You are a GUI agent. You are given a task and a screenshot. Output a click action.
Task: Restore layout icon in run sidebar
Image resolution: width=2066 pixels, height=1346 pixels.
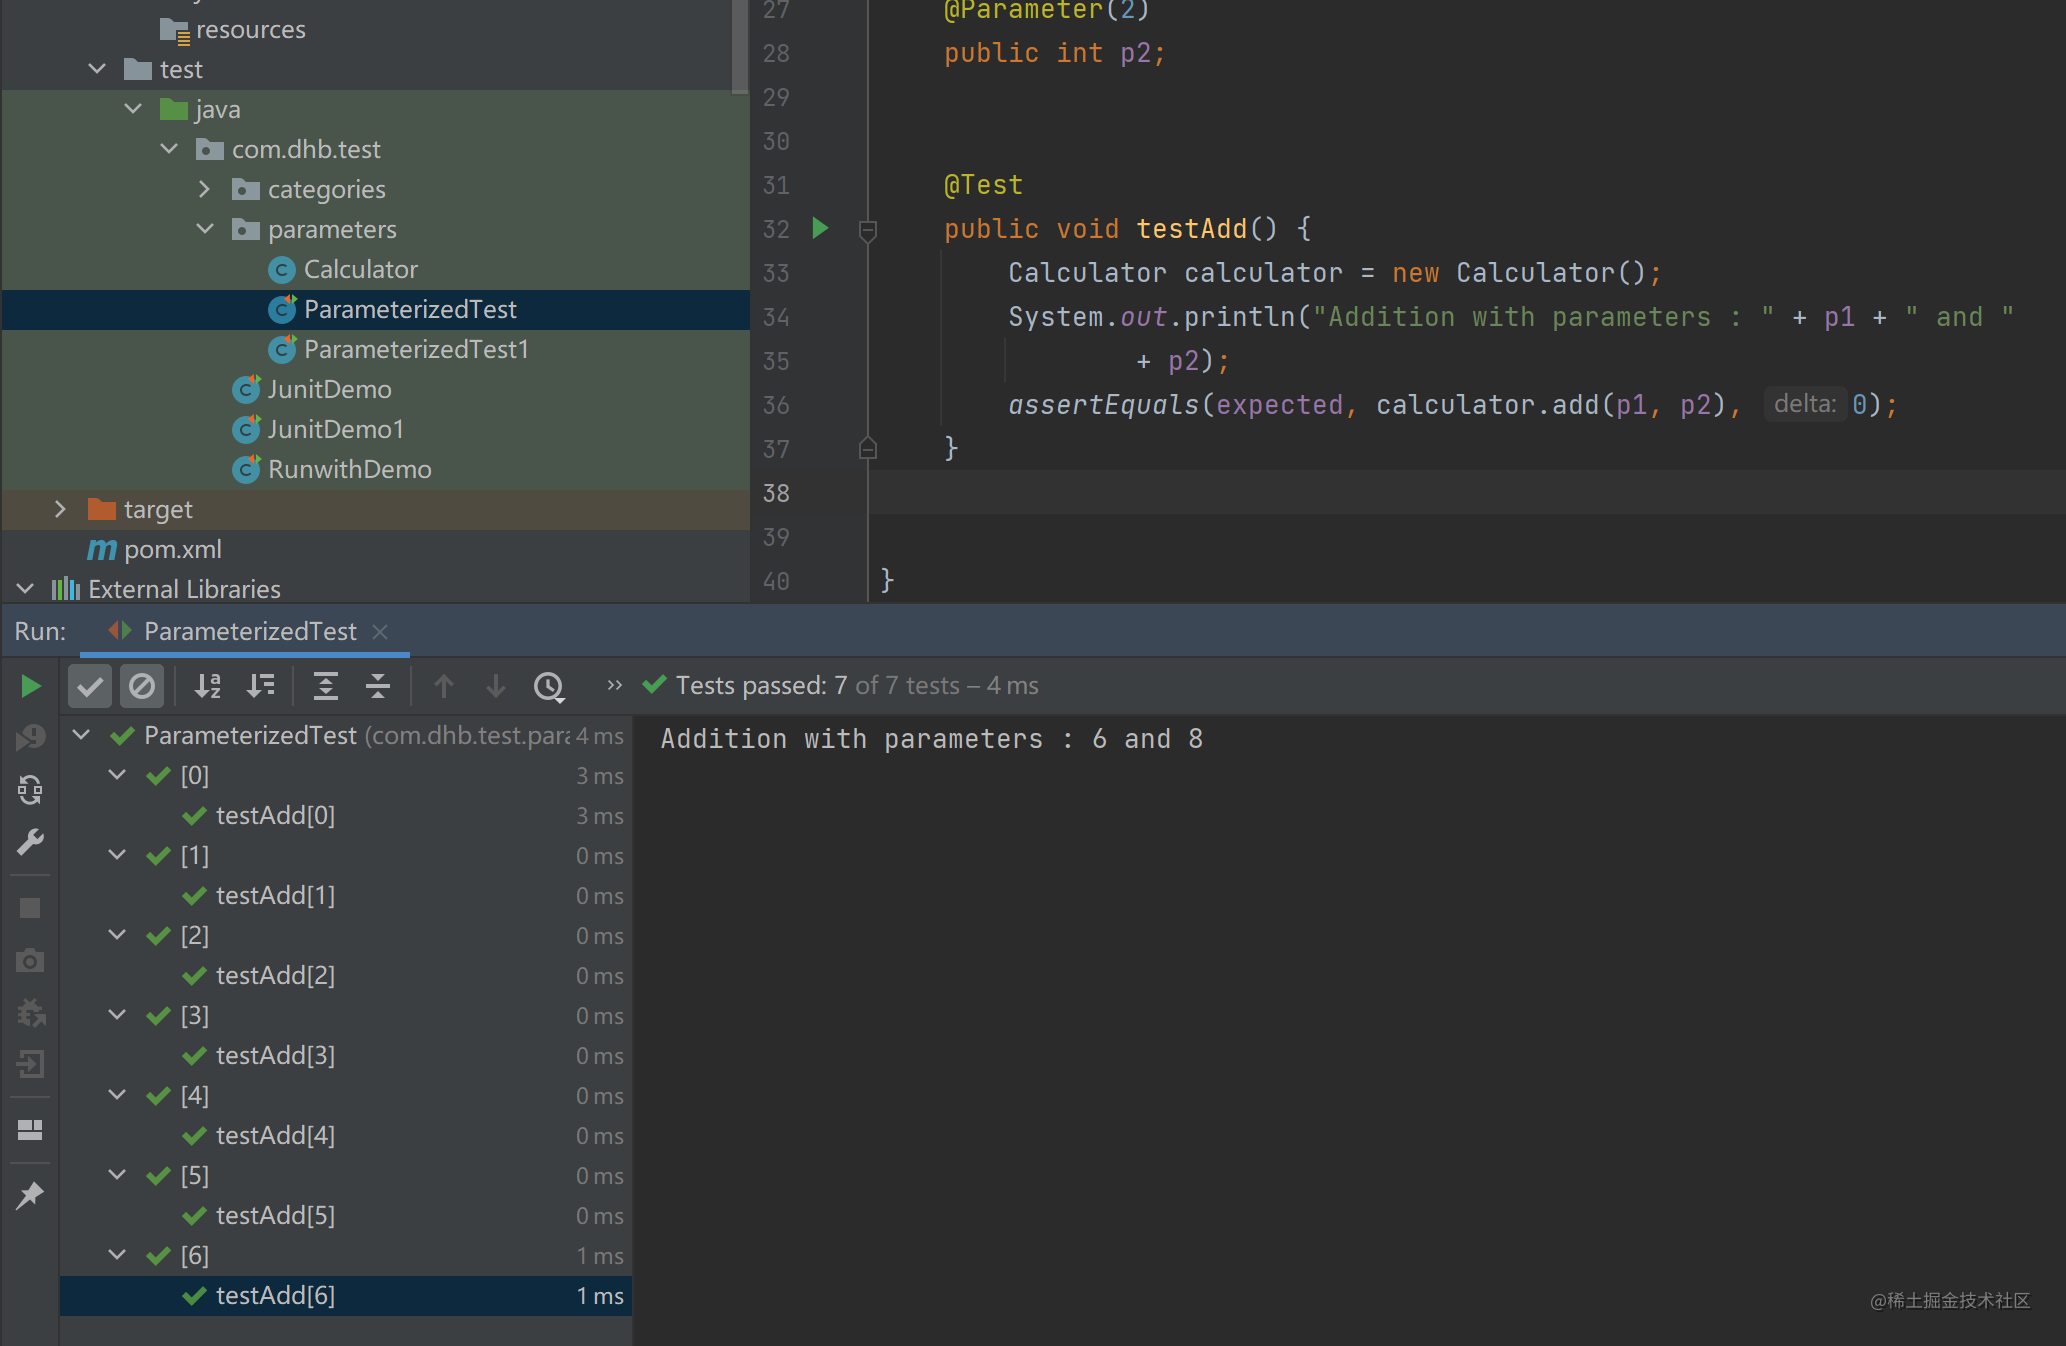[30, 1130]
